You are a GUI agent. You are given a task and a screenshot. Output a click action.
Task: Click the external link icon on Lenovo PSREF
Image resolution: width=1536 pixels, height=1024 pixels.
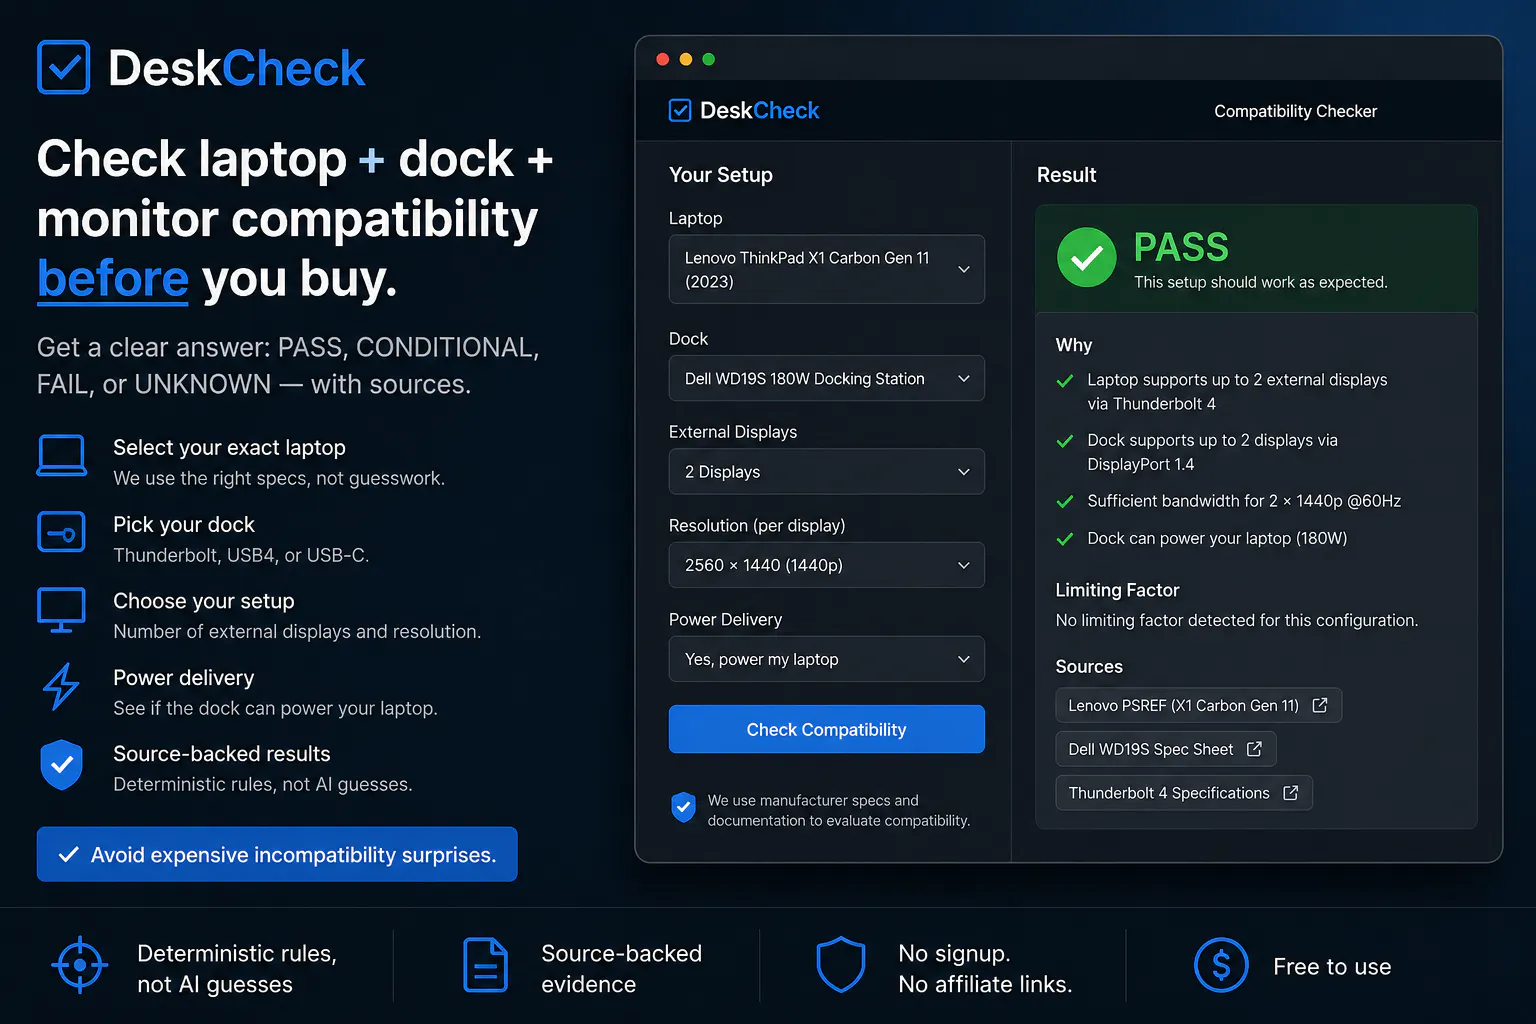click(x=1320, y=705)
